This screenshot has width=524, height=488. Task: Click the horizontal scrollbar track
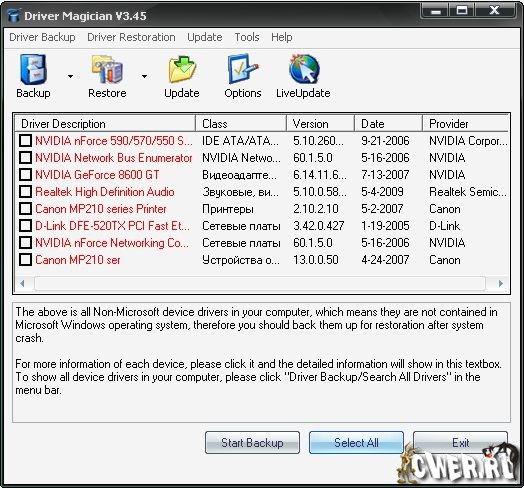(x=260, y=284)
